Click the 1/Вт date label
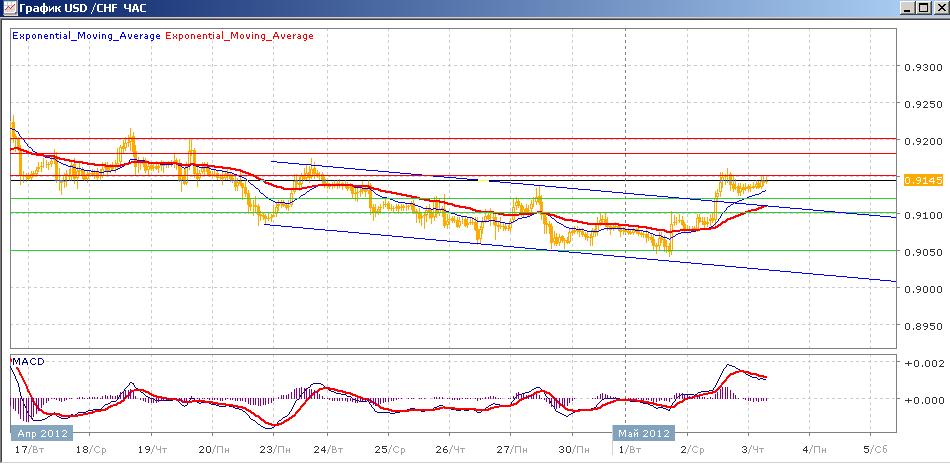 (631, 450)
